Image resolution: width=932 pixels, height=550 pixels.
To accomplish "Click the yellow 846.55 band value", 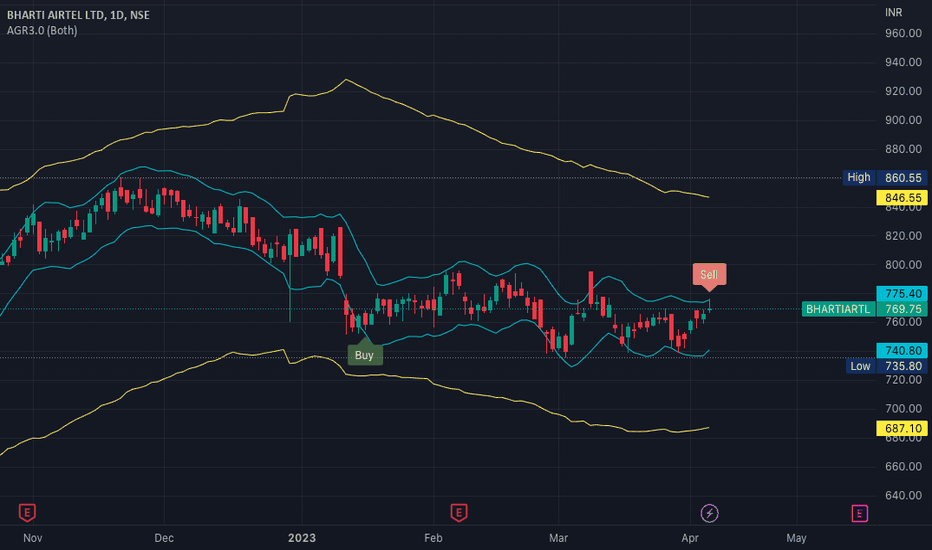I will click(902, 197).
